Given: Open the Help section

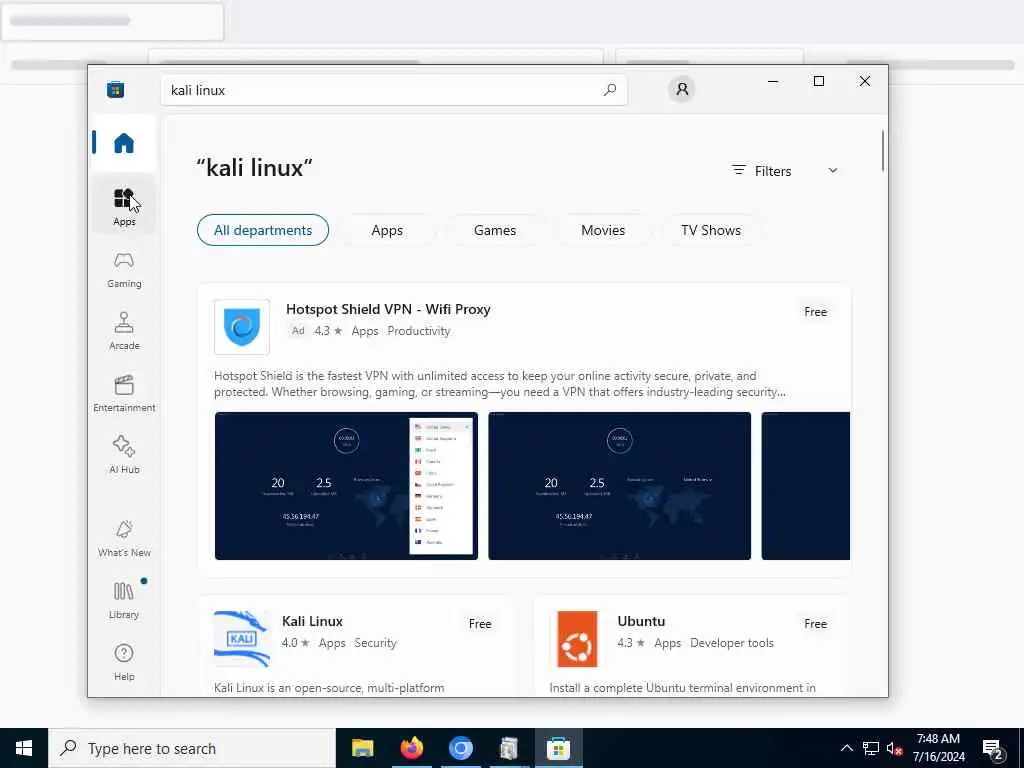Looking at the screenshot, I should 123,662.
